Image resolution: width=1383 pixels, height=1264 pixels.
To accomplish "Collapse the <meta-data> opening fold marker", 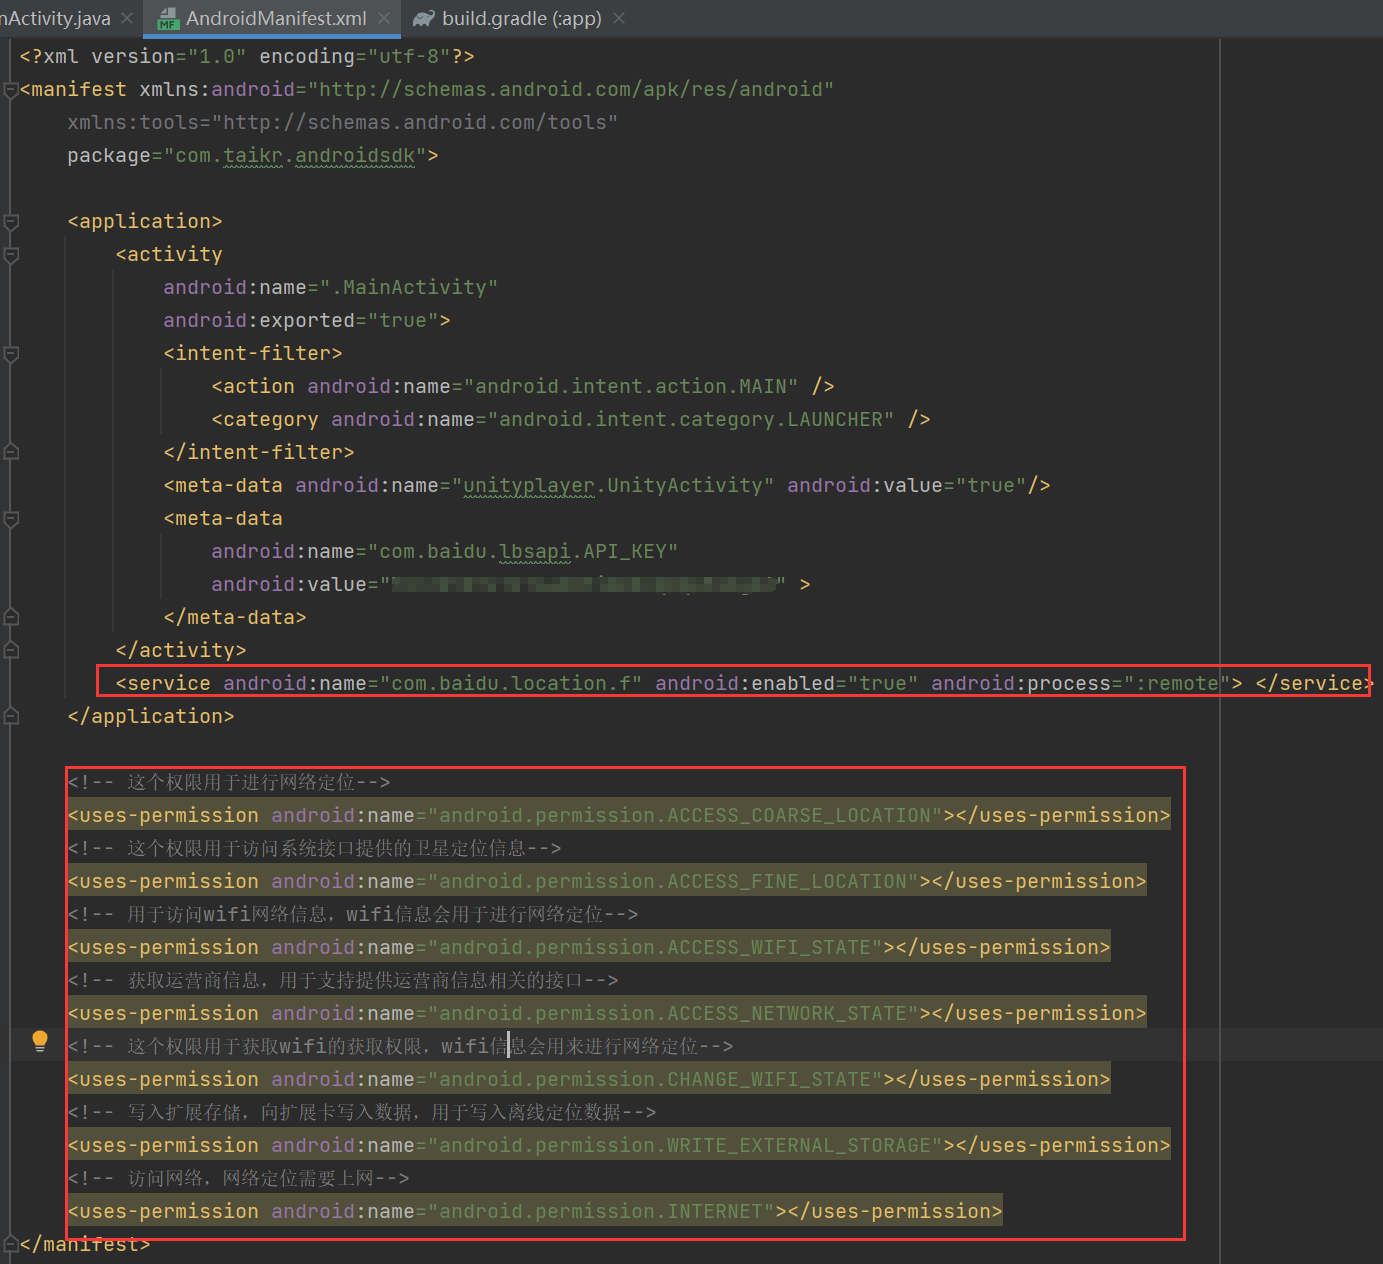I will pyautogui.click(x=11, y=519).
